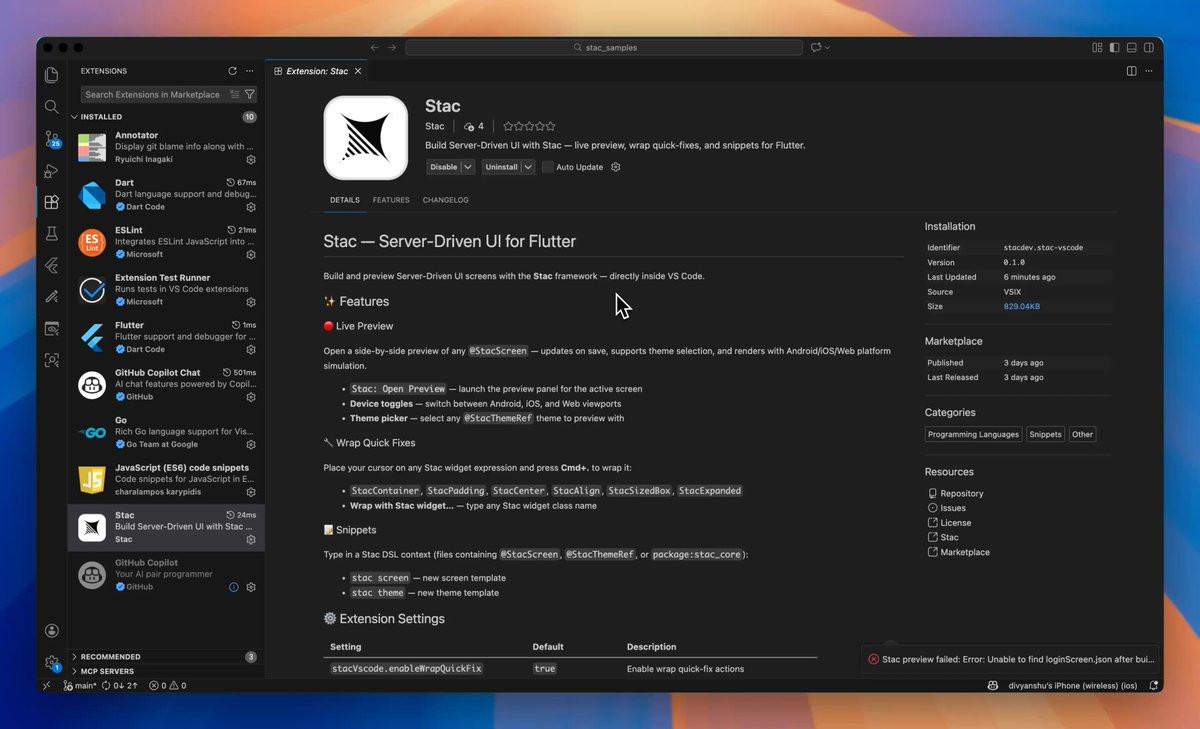Click the Disable button for Stac
The image size is (1200, 729).
[443, 167]
